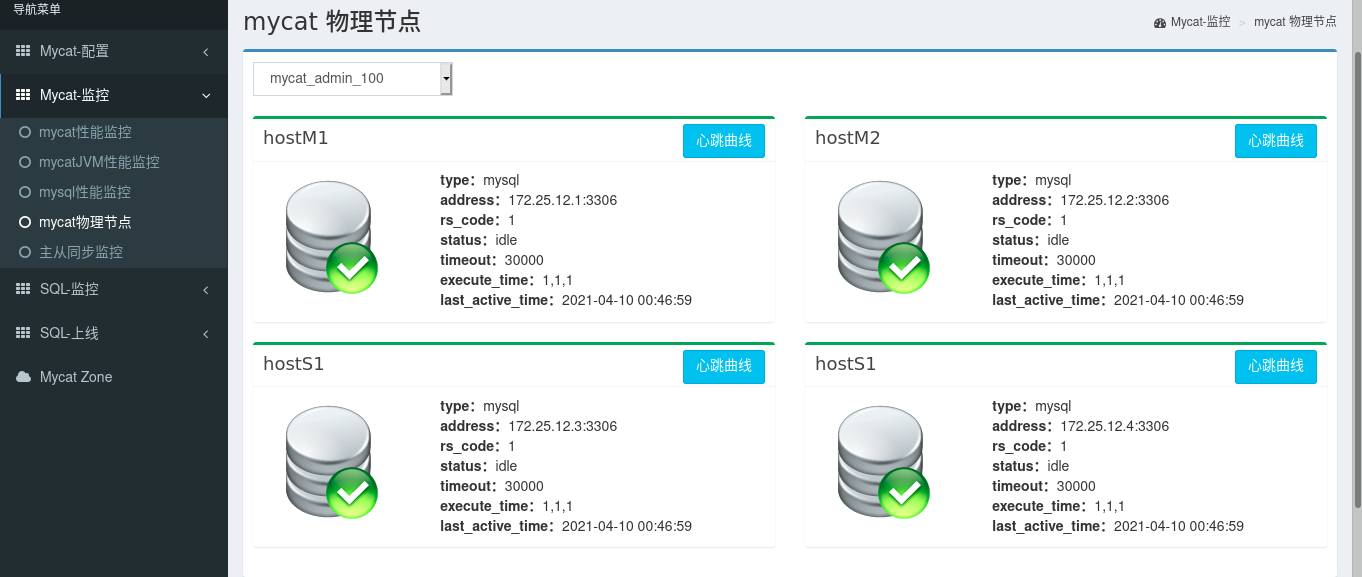Click address 172.25.12.4:3306
1362x577 pixels.
coord(1115,426)
